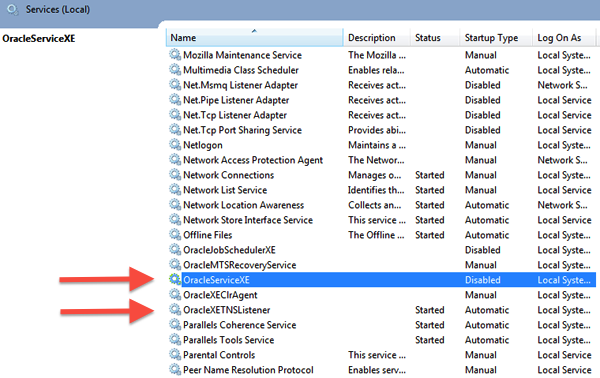The image size is (600, 378).
Task: Sort services by the Name column header
Action: click(x=254, y=37)
